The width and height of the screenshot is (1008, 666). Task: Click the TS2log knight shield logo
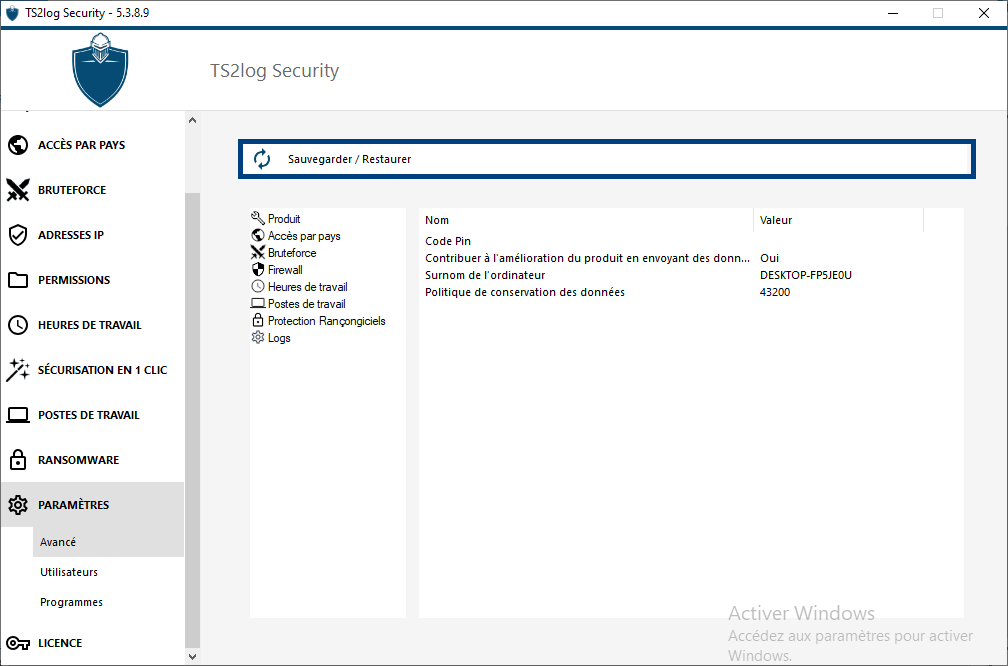(x=100, y=70)
